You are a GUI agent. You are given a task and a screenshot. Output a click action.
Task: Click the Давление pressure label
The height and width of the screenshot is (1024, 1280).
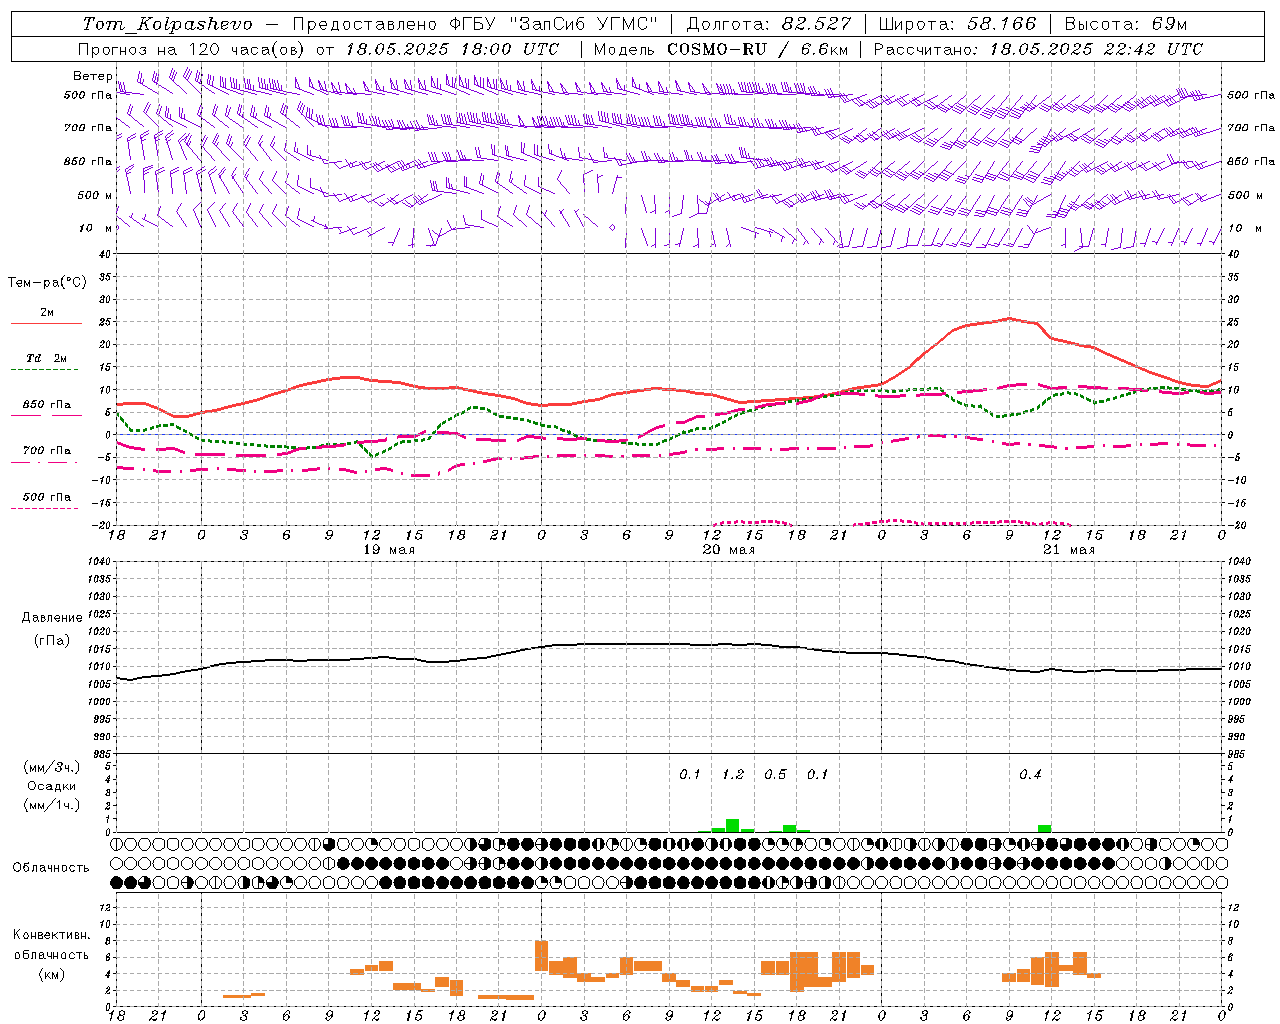[x=52, y=618]
